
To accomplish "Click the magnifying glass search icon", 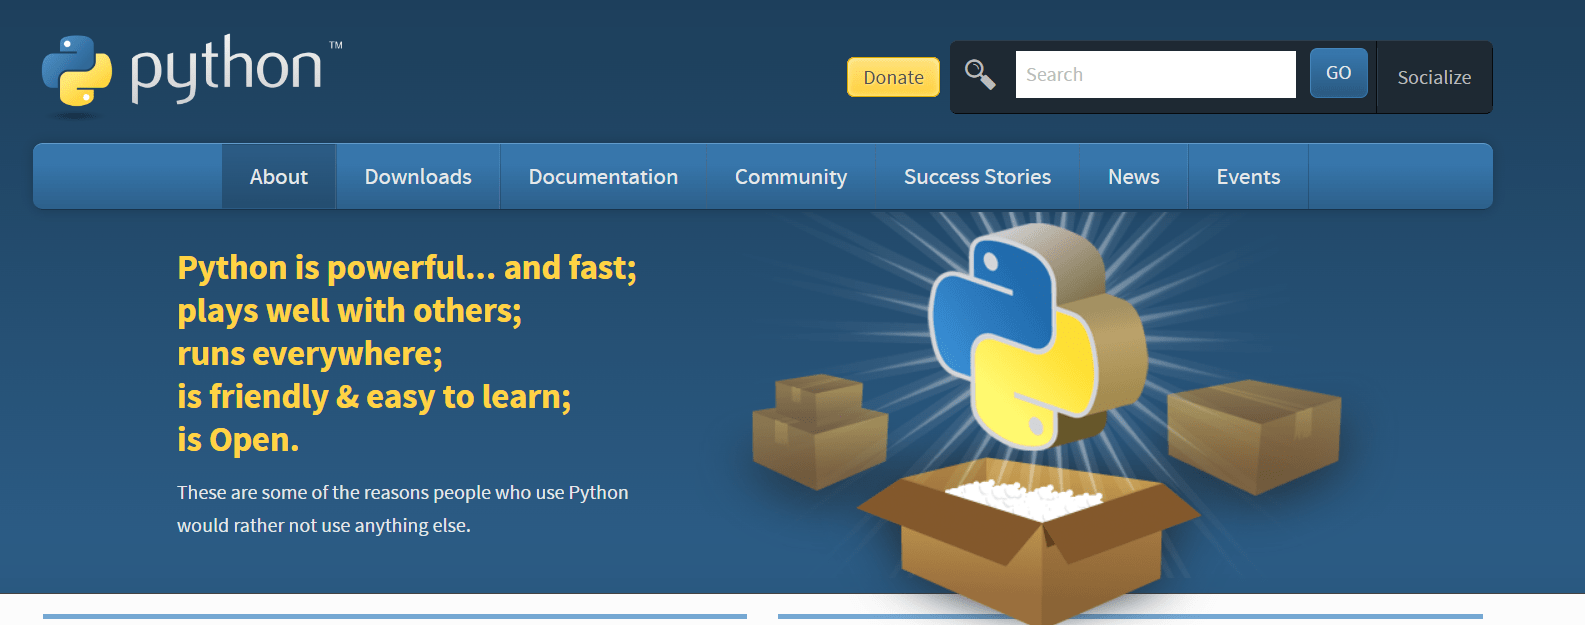I will click(x=980, y=74).
